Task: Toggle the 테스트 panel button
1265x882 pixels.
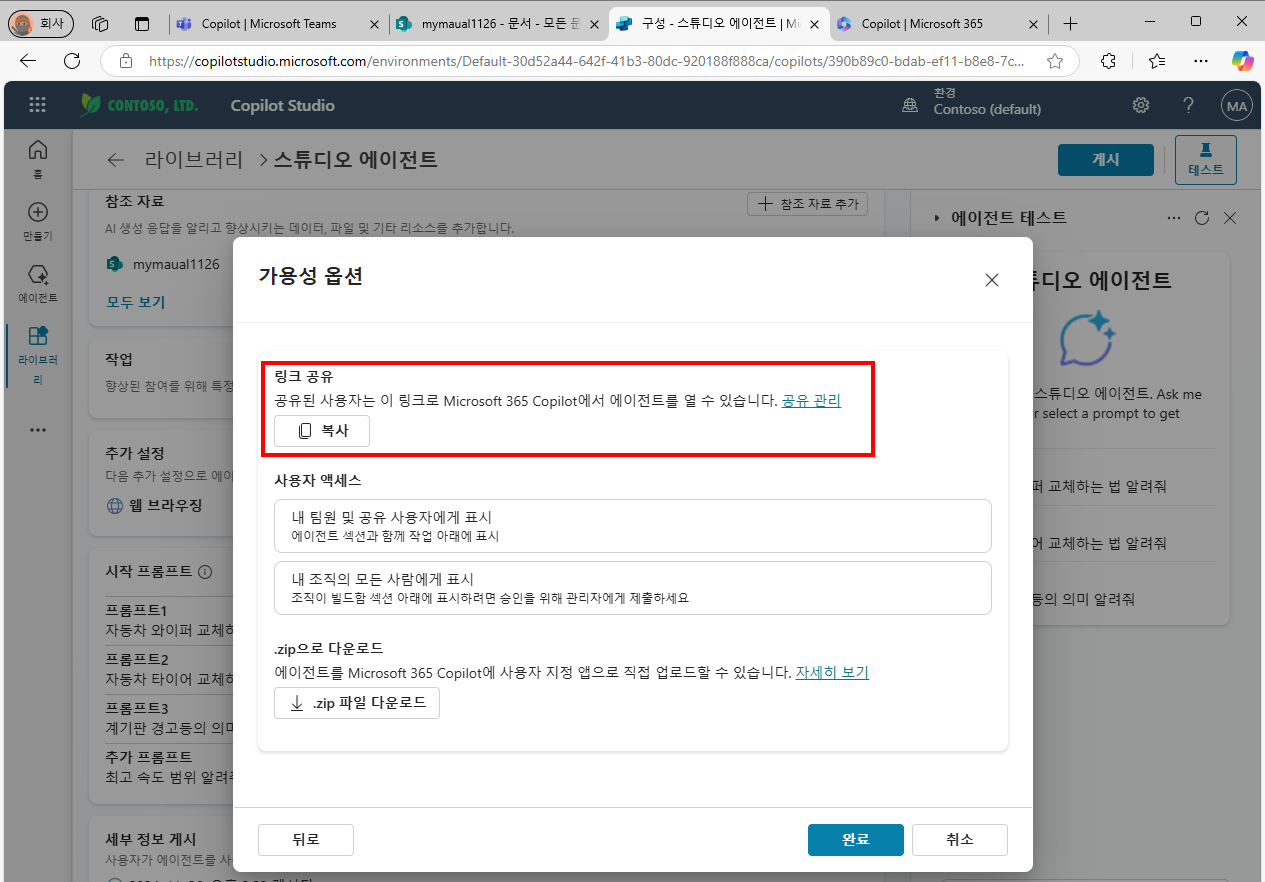Action: [1205, 160]
